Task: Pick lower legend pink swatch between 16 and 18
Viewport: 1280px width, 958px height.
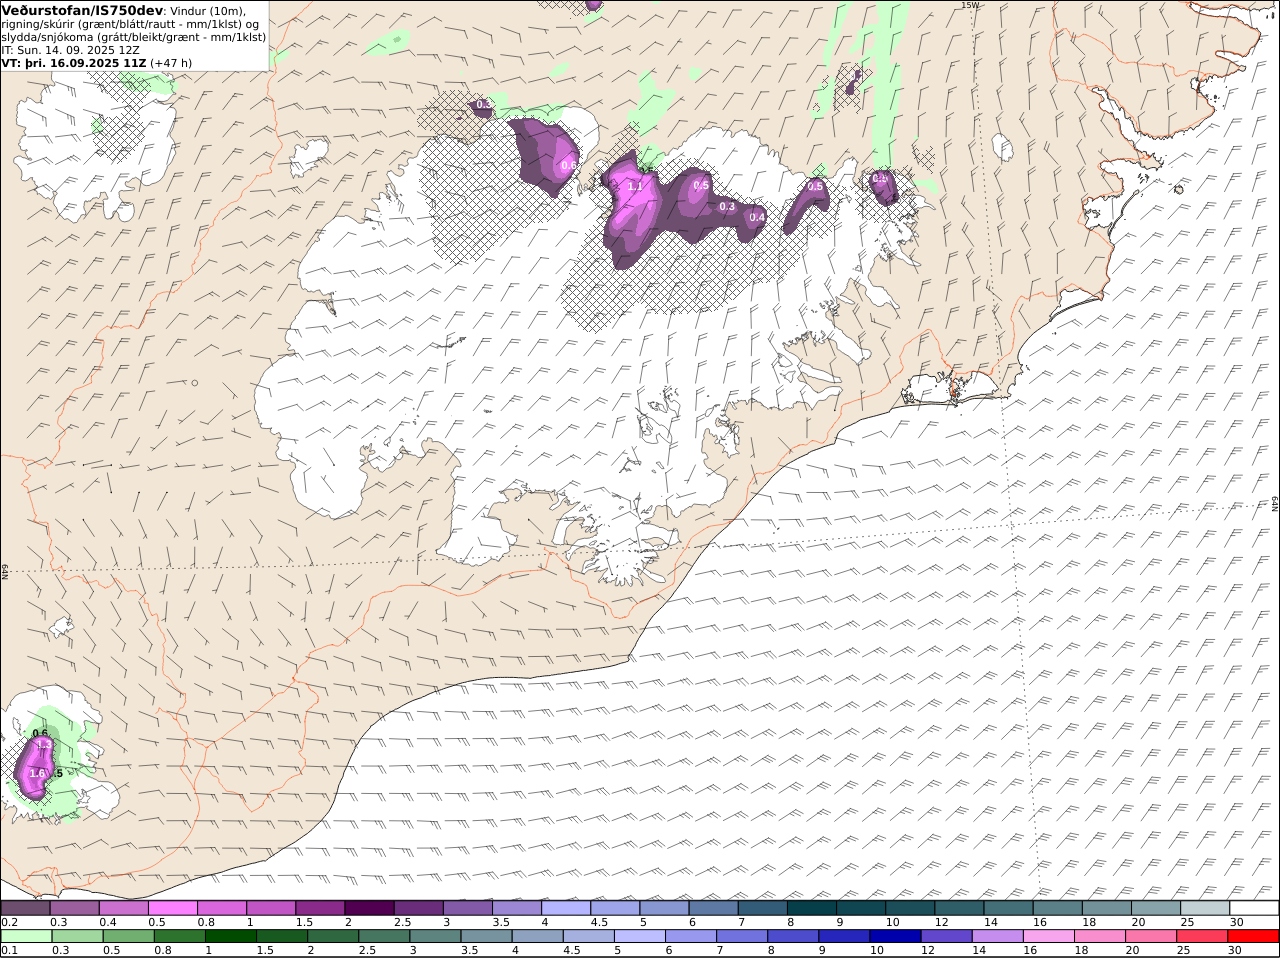Action: (x=1050, y=937)
